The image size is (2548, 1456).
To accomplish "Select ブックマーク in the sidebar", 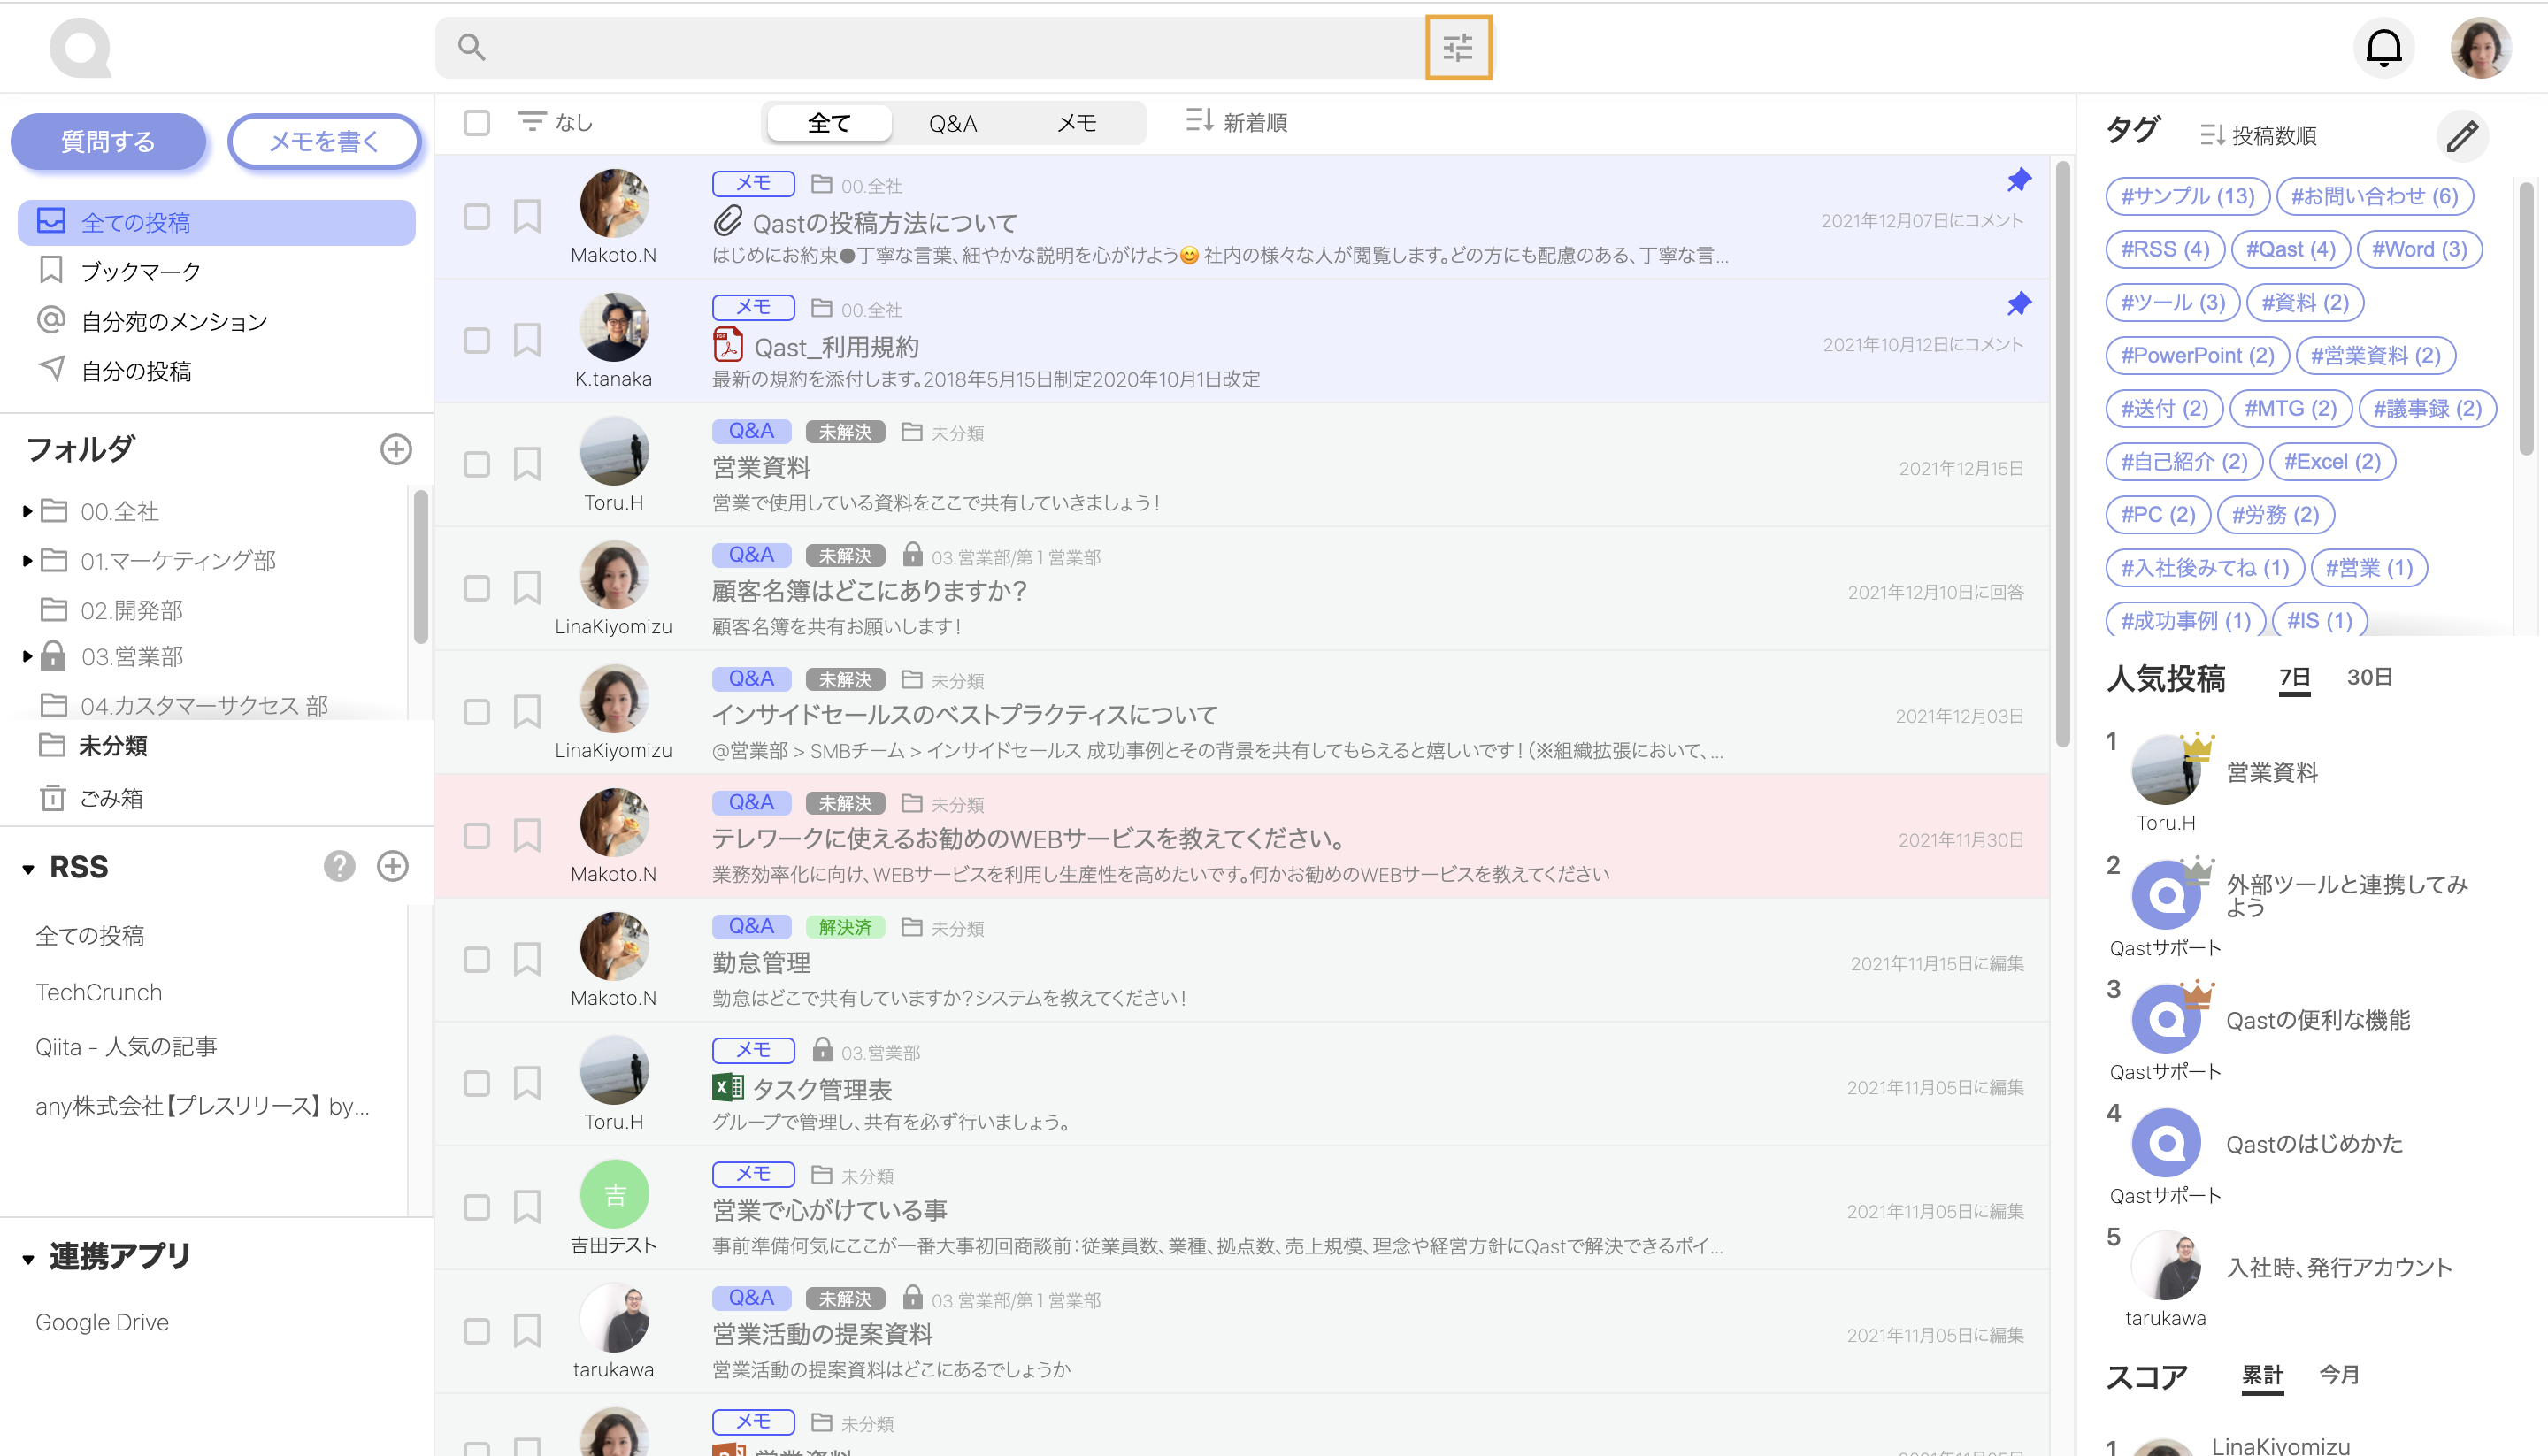I will [x=140, y=271].
